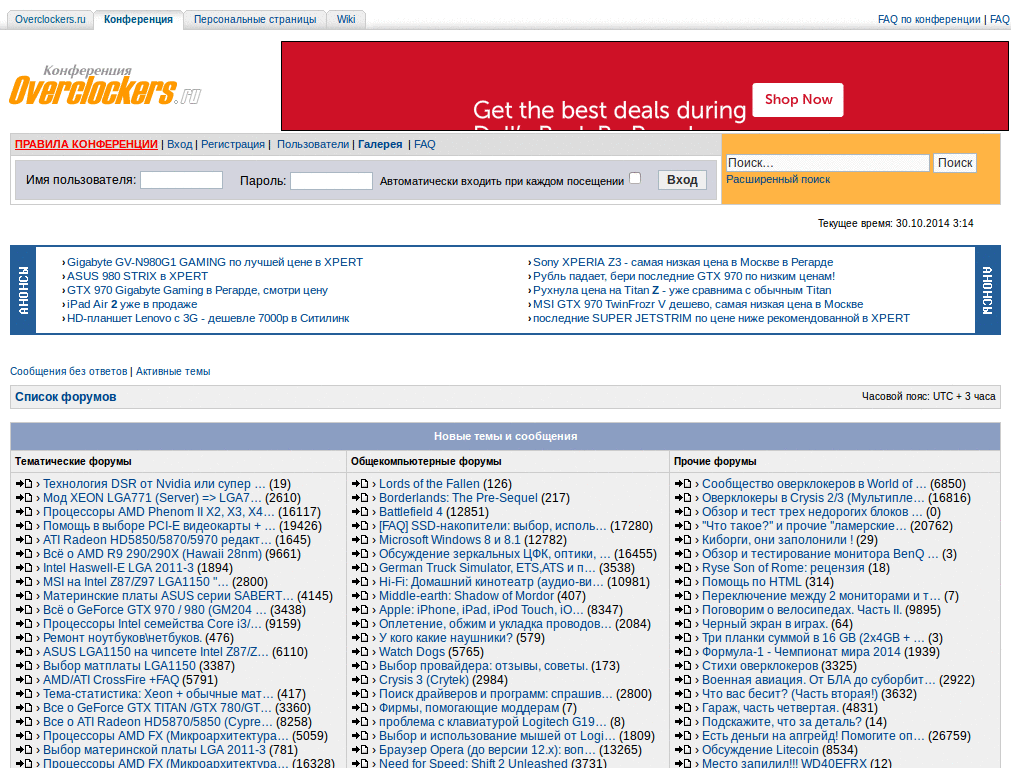The image size is (1024, 768).
Task: Open 'iPad Air 2 уже в продаже' announcement
Action: point(132,304)
